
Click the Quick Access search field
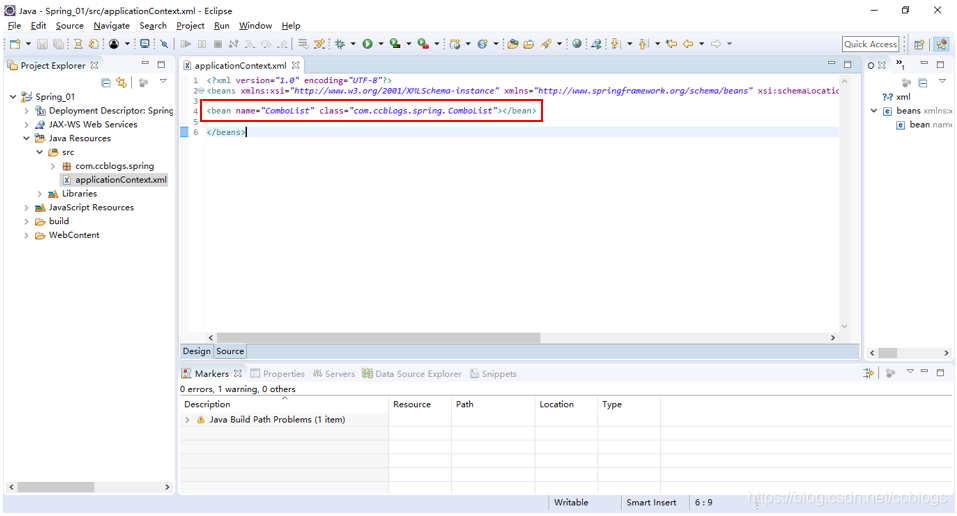tap(870, 44)
